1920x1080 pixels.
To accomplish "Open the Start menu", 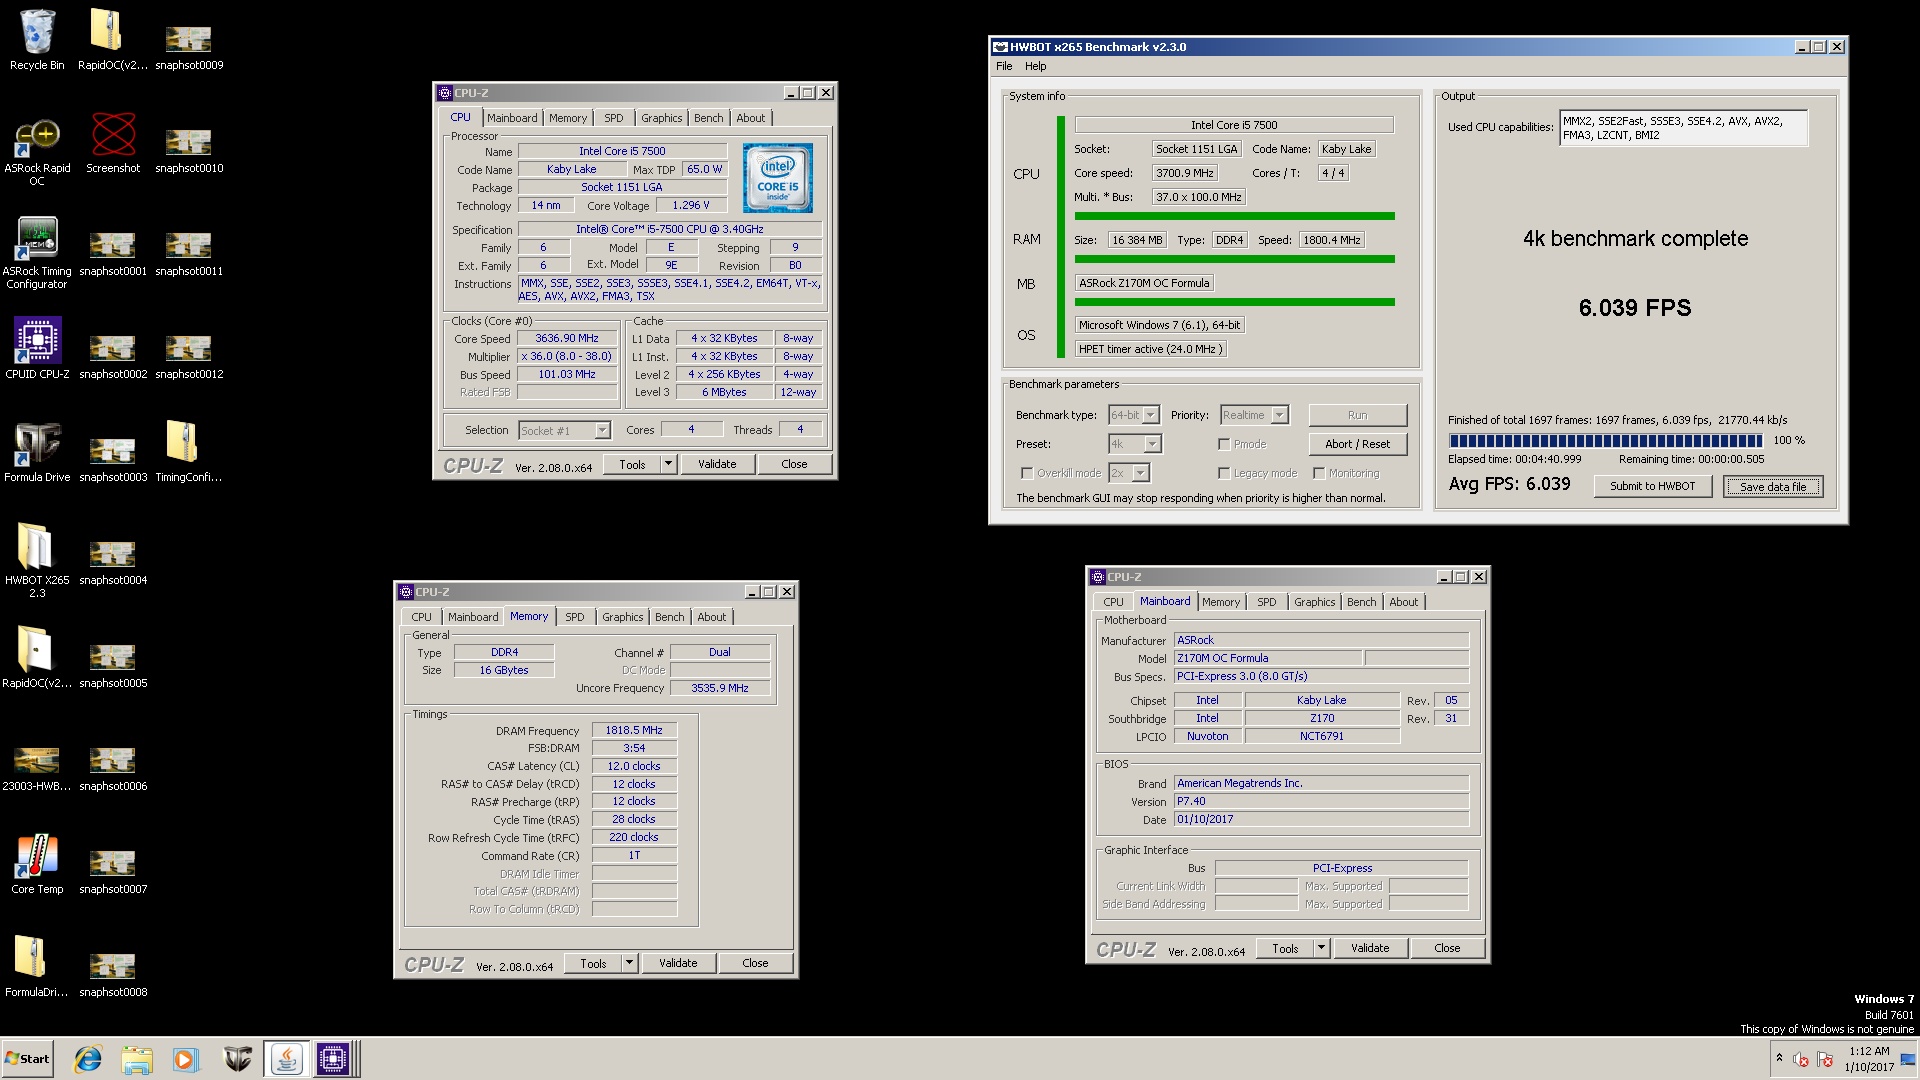I will point(27,1059).
